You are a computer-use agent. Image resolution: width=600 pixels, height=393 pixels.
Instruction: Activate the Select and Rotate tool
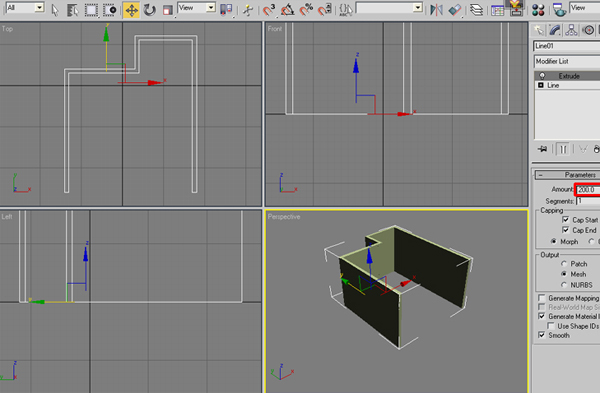click(x=150, y=10)
